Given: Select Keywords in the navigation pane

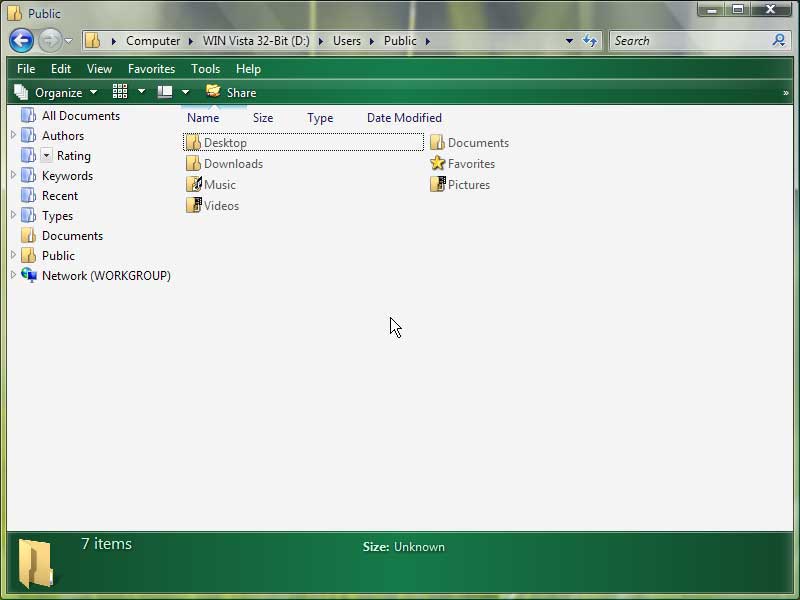Looking at the screenshot, I should pos(67,176).
